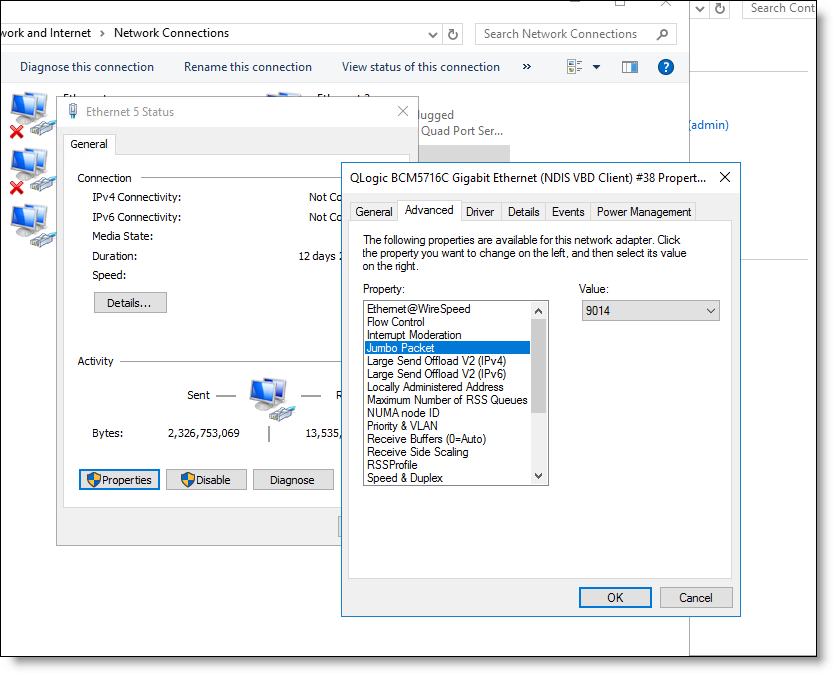Click the (admin) link in background window

pyautogui.click(x=709, y=125)
